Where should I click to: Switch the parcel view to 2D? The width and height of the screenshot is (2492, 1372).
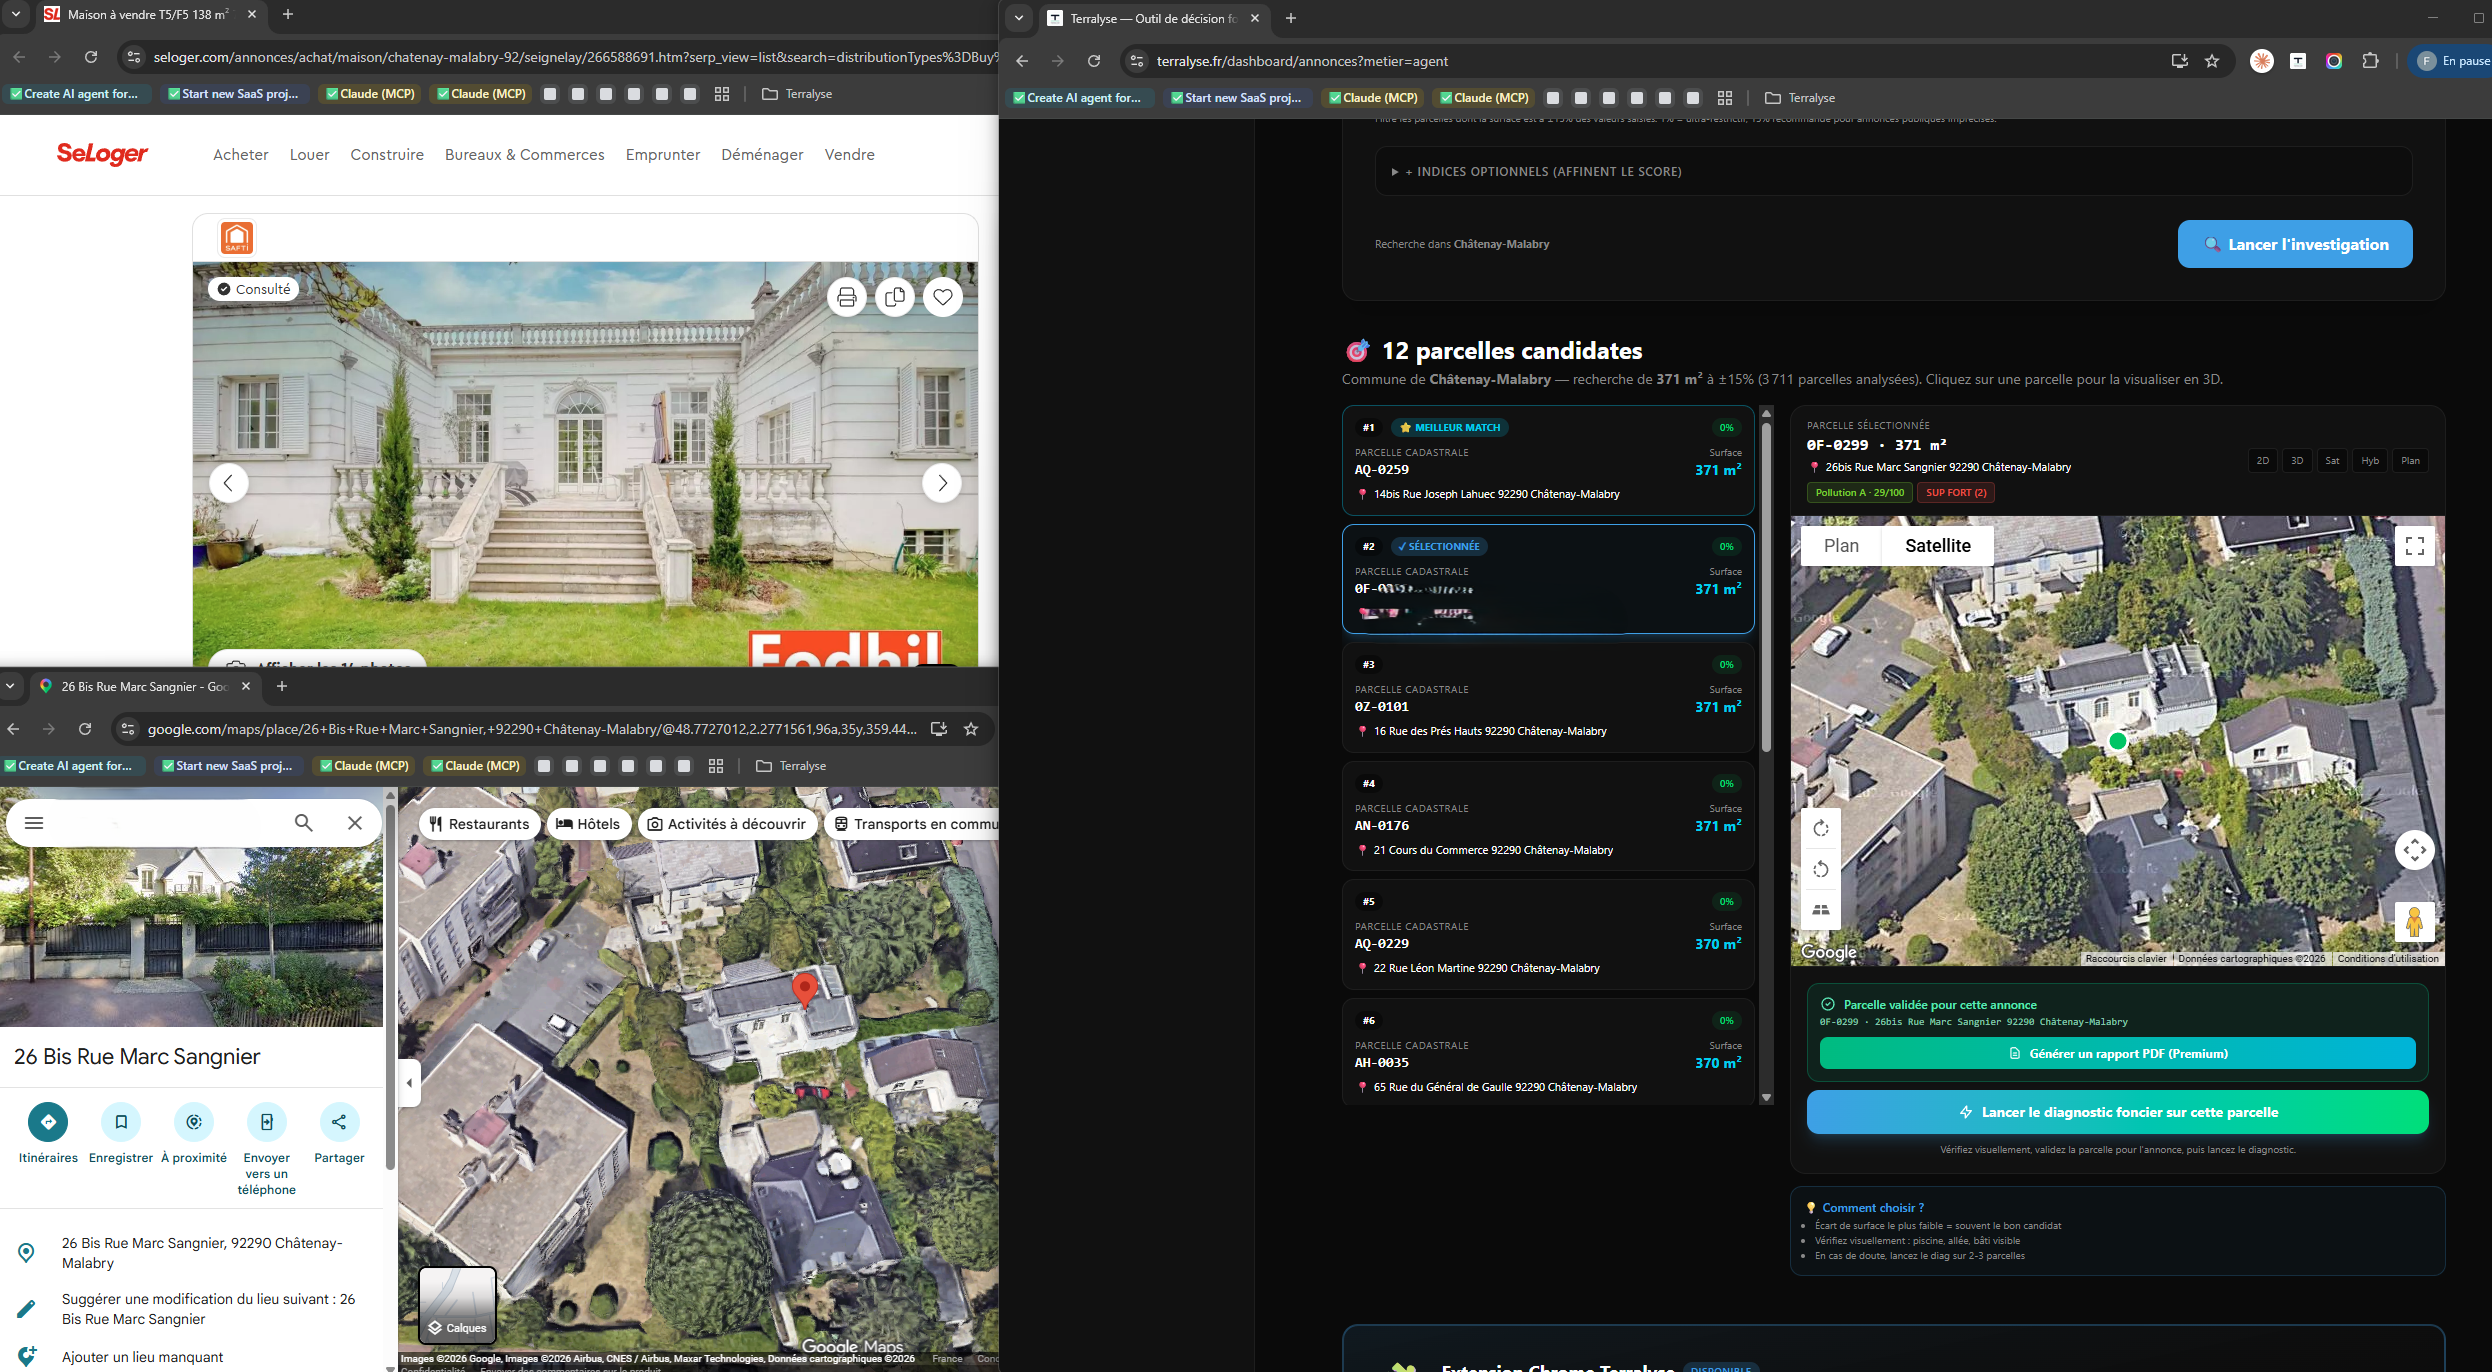pos(2263,461)
